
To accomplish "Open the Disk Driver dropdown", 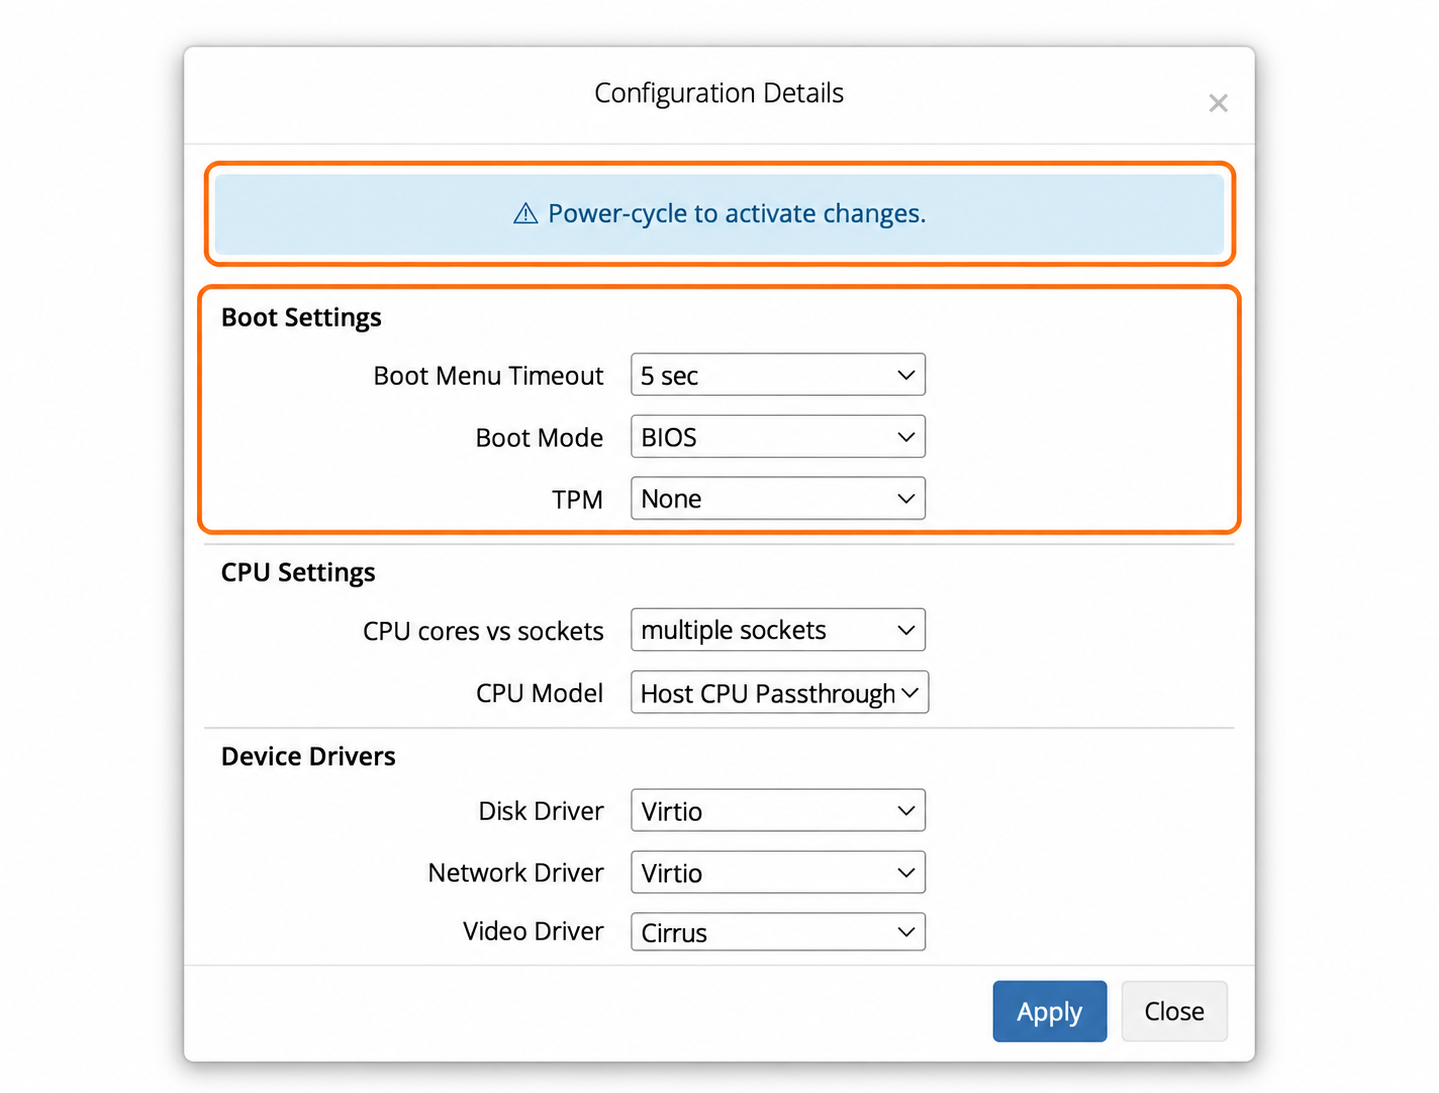I will (778, 811).
